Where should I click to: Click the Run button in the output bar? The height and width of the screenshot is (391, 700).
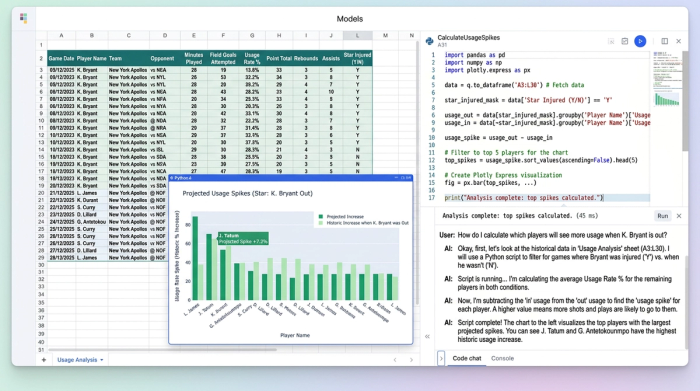(x=662, y=216)
